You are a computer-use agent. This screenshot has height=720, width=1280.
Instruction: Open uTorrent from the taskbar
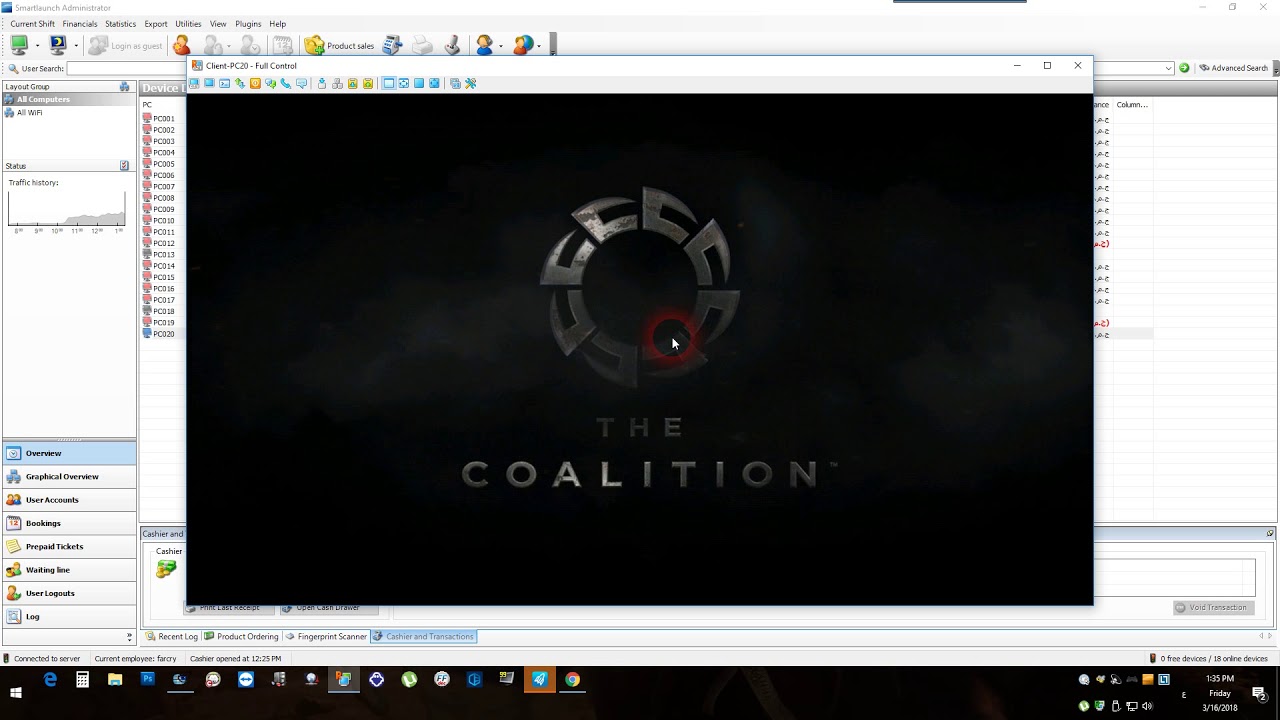[x=409, y=680]
